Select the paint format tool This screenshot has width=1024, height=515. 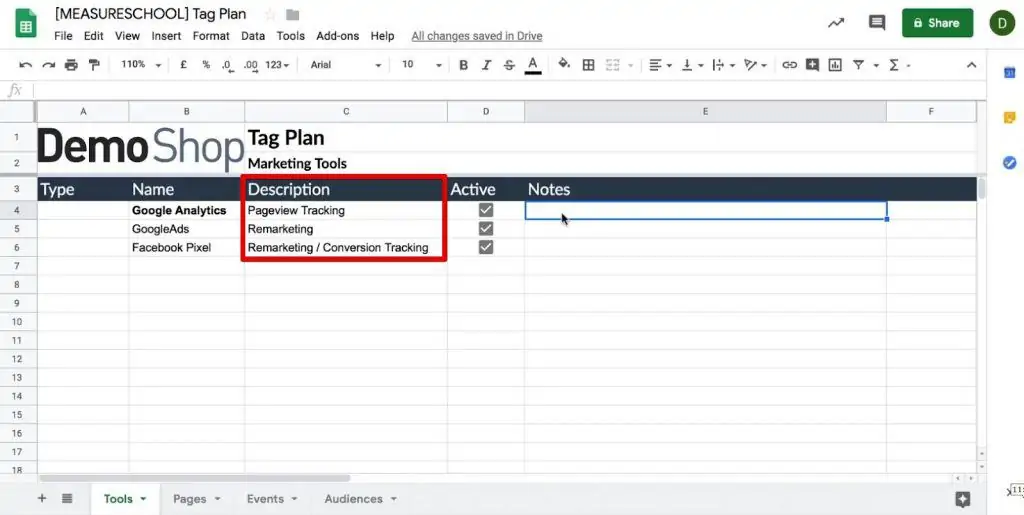coord(94,65)
